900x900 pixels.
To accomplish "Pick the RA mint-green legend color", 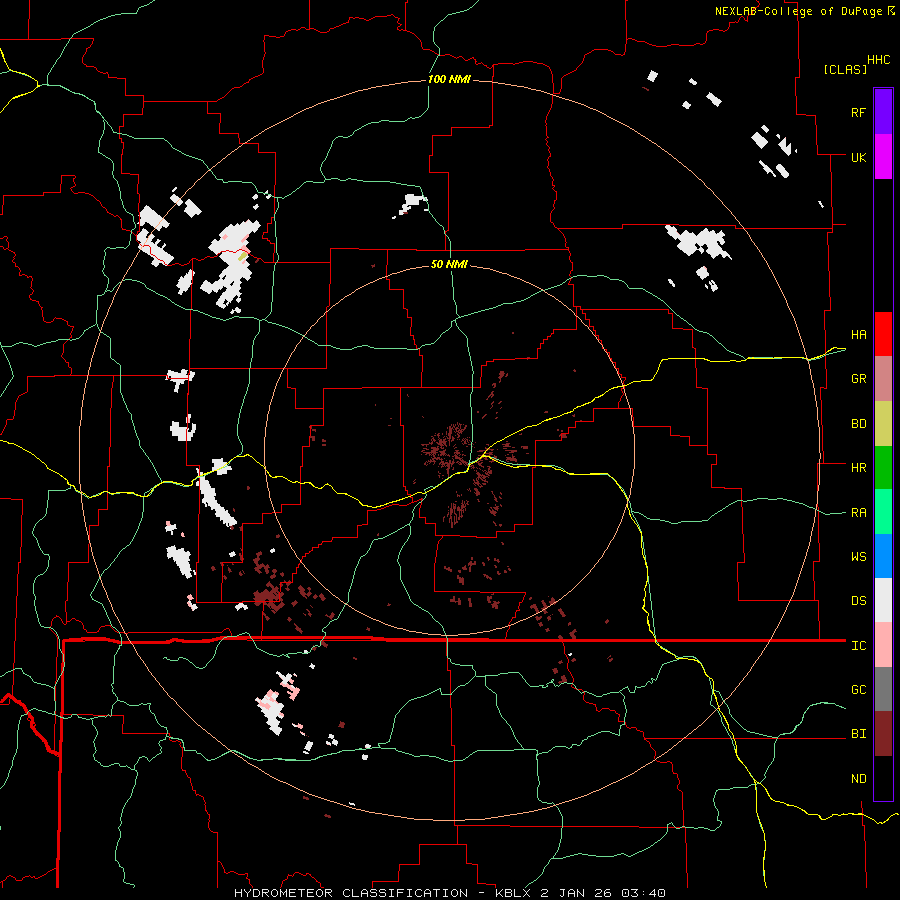I will (x=883, y=512).
